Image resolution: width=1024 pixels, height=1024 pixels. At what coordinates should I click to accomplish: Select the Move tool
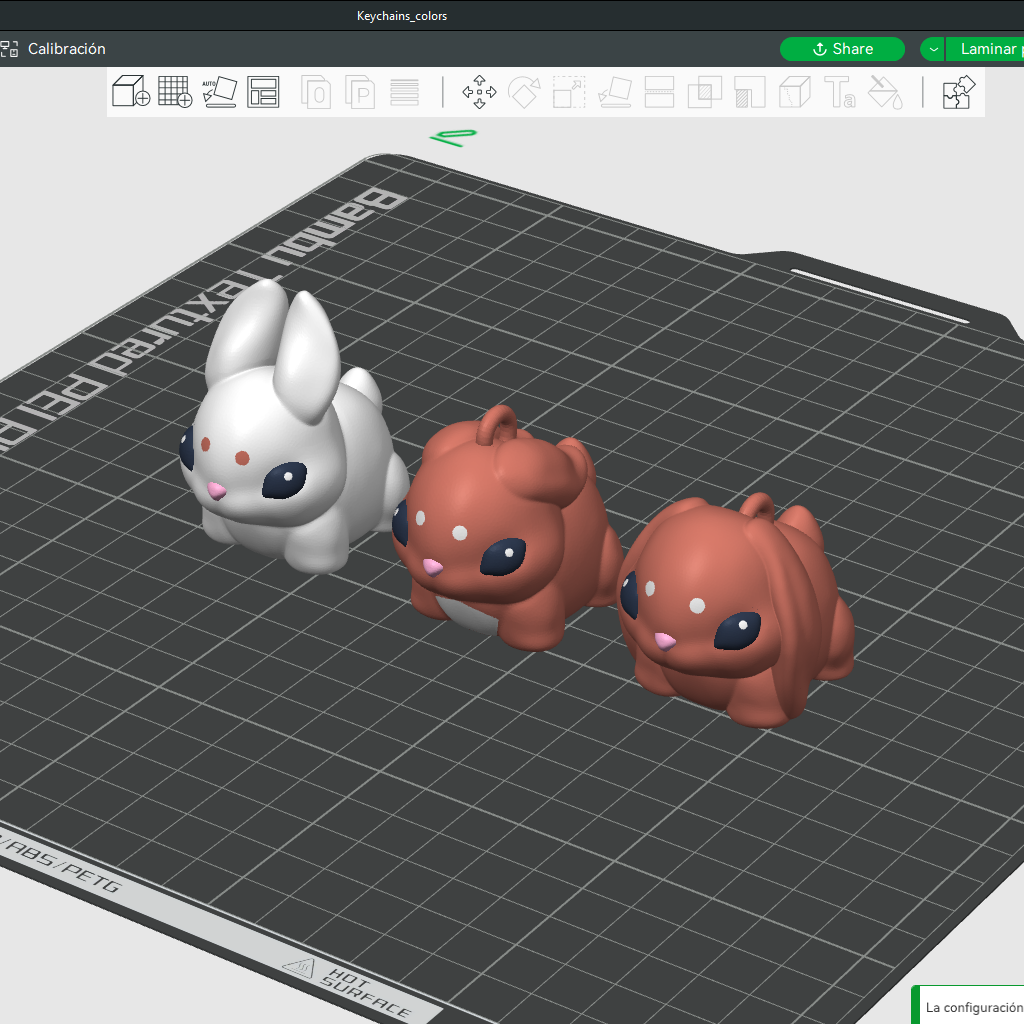[x=479, y=92]
